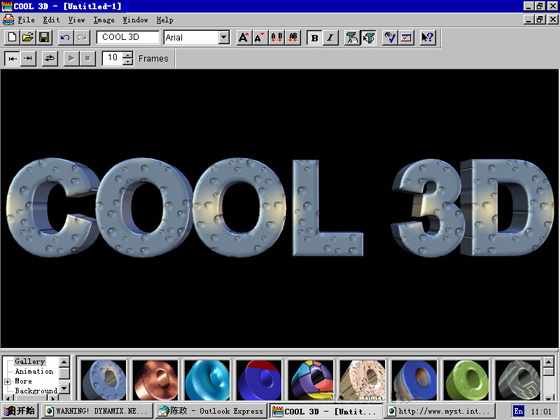The width and height of the screenshot is (560, 420).
Task: Toggle the loop playback icon
Action: [50, 58]
